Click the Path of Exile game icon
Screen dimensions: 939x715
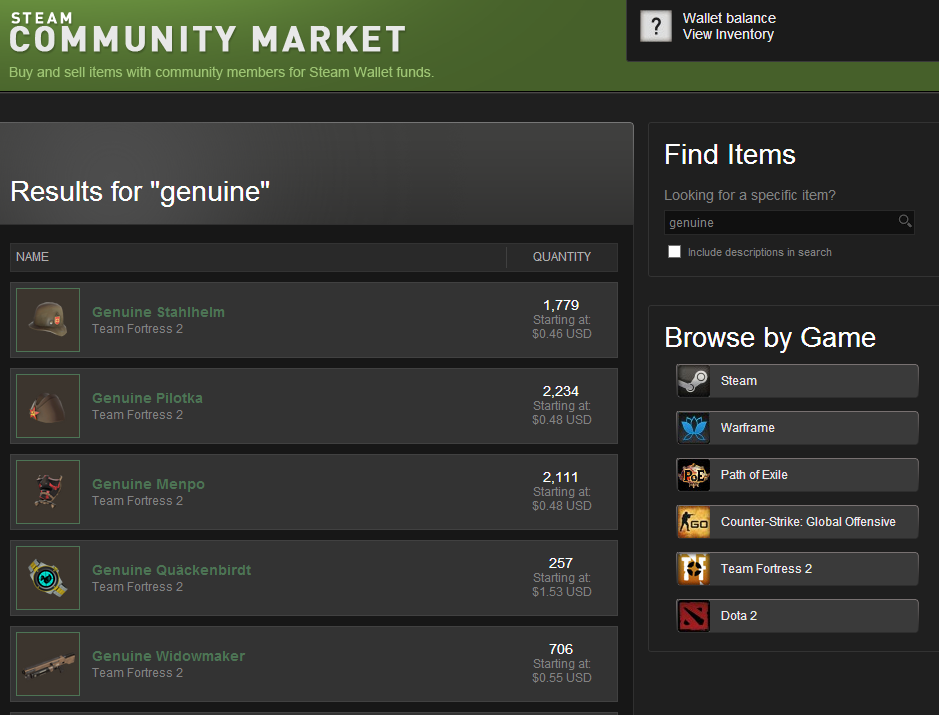693,475
